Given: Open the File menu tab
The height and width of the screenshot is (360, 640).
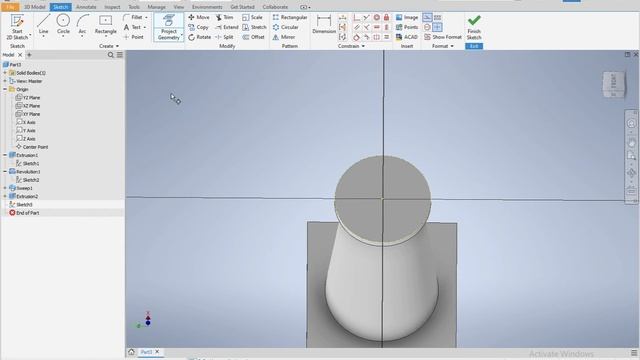Looking at the screenshot, I should (10, 7).
